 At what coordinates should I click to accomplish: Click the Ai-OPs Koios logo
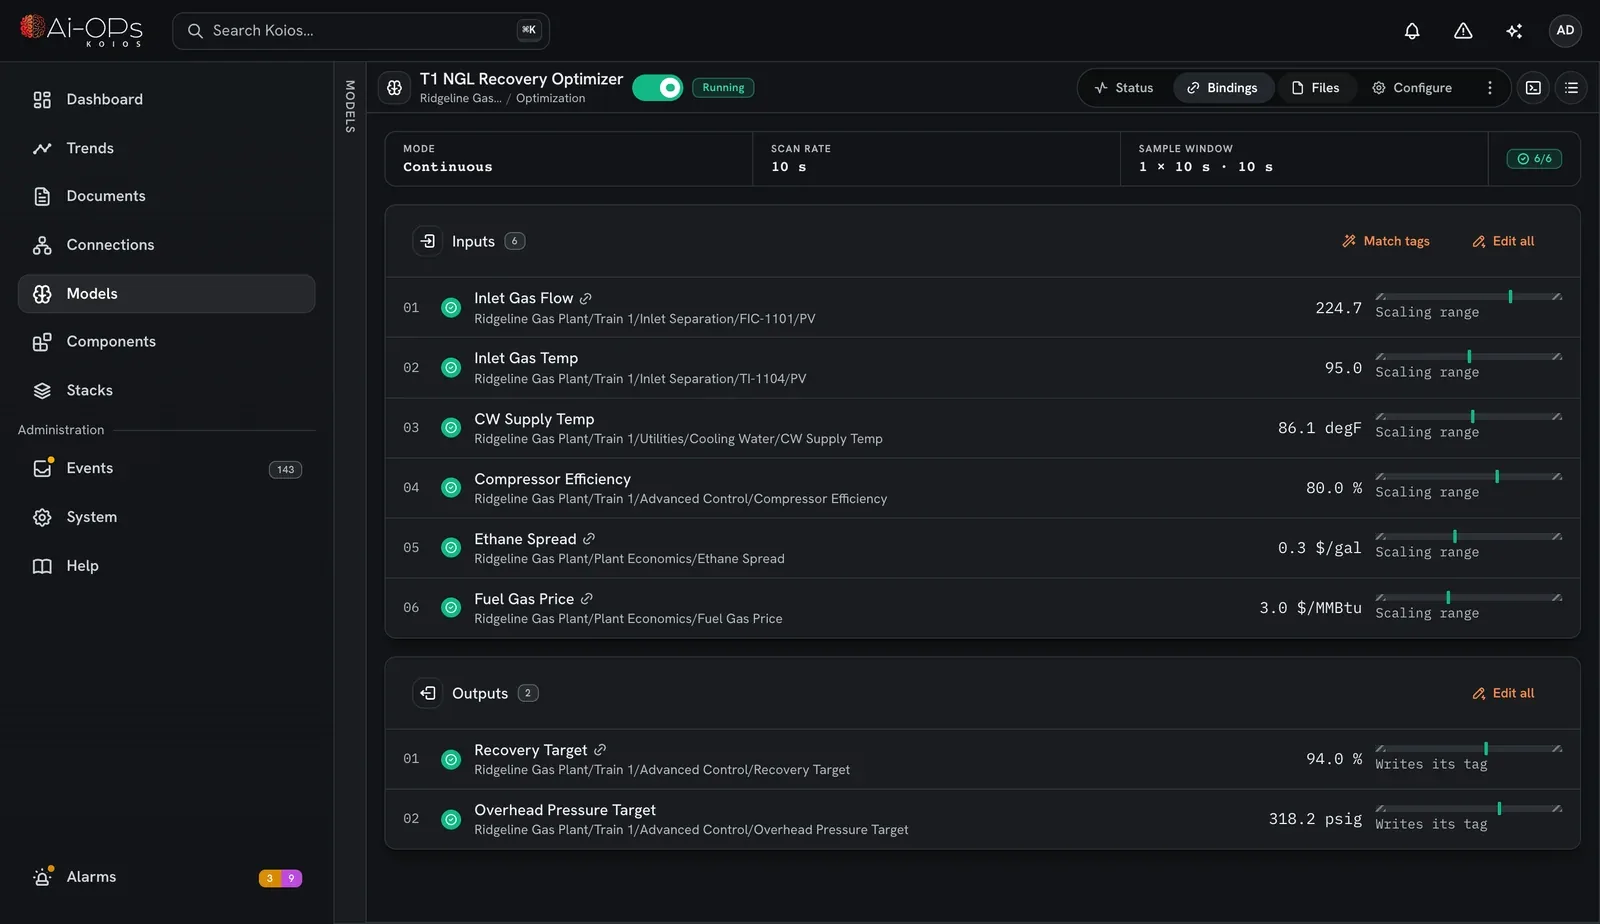(x=82, y=30)
